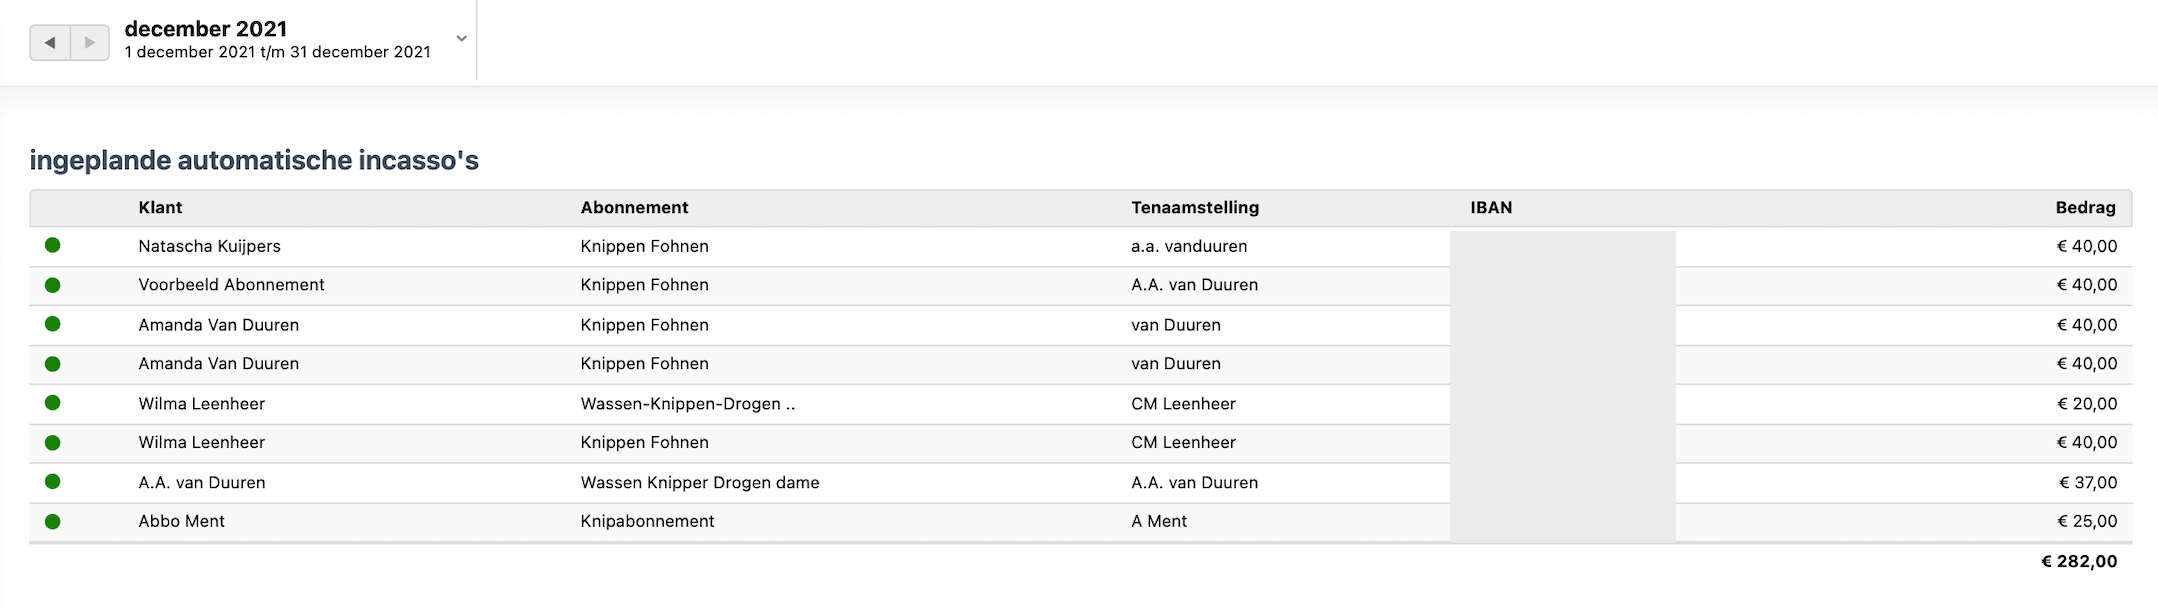2158x608 pixels.
Task: Sort by the Abonnement column header
Action: (634, 208)
